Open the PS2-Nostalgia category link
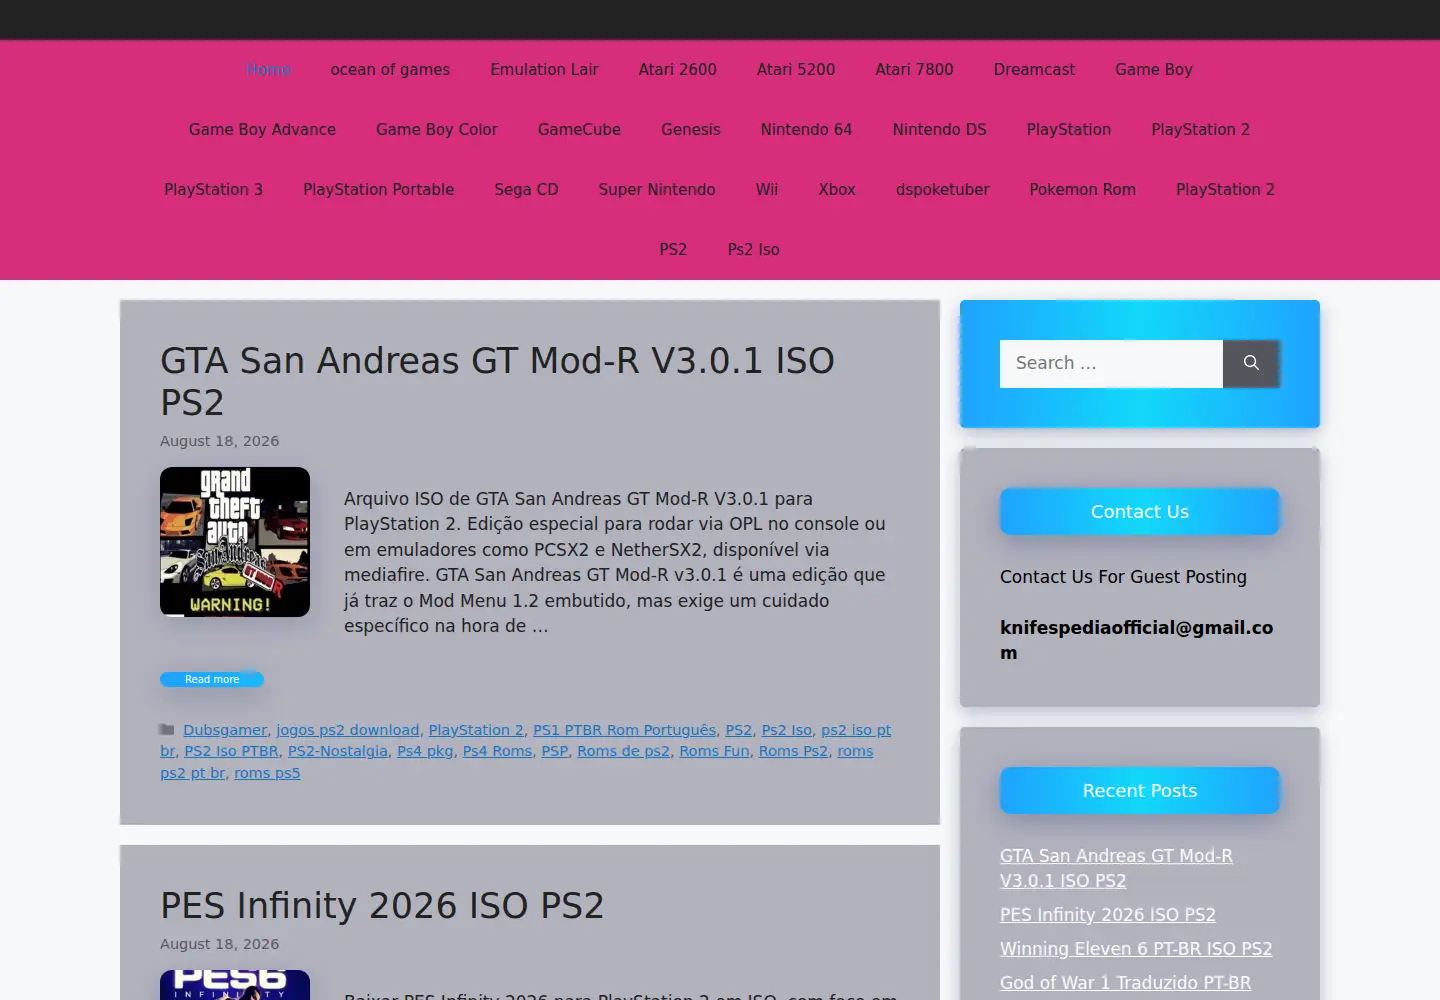This screenshot has height=1000, width=1440. 337,751
